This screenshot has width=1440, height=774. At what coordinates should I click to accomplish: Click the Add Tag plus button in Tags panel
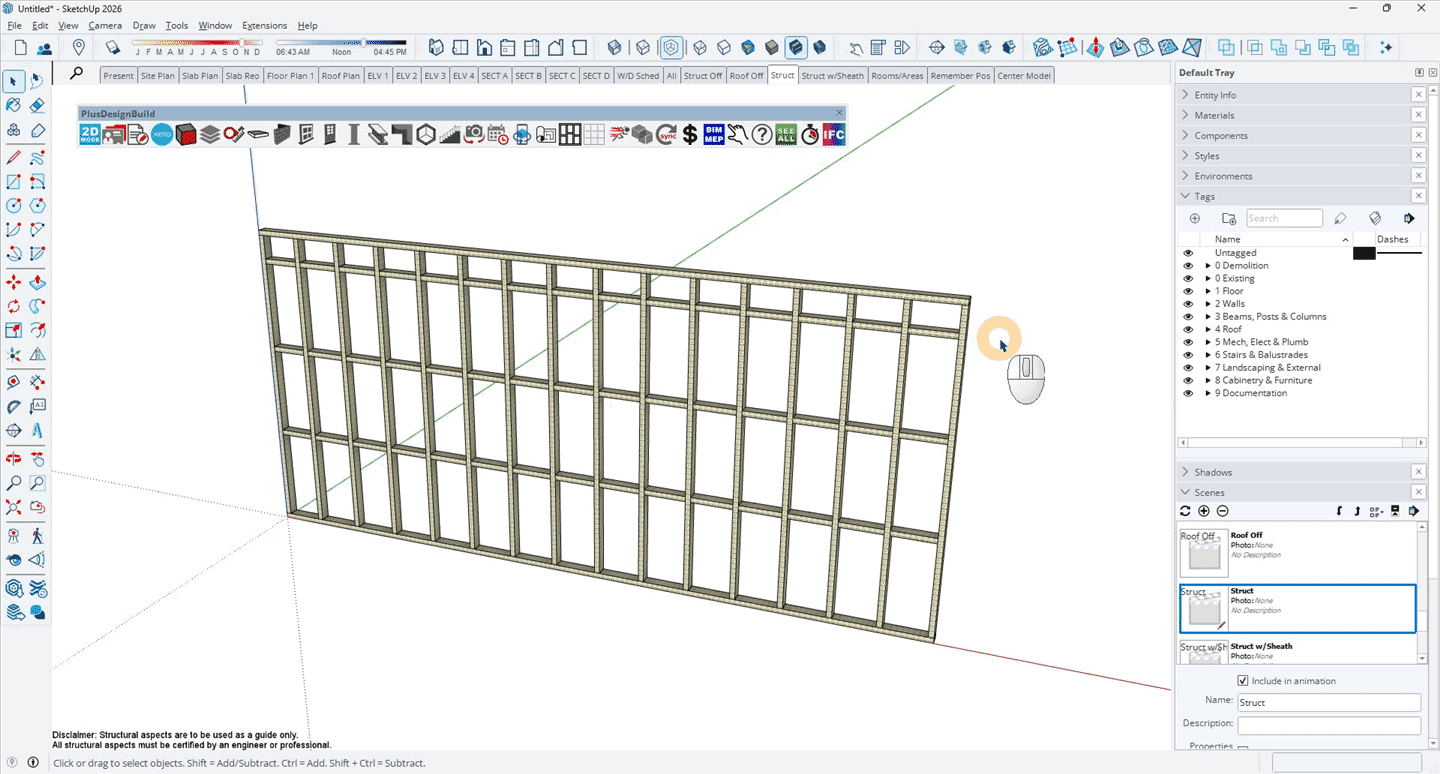(1194, 218)
